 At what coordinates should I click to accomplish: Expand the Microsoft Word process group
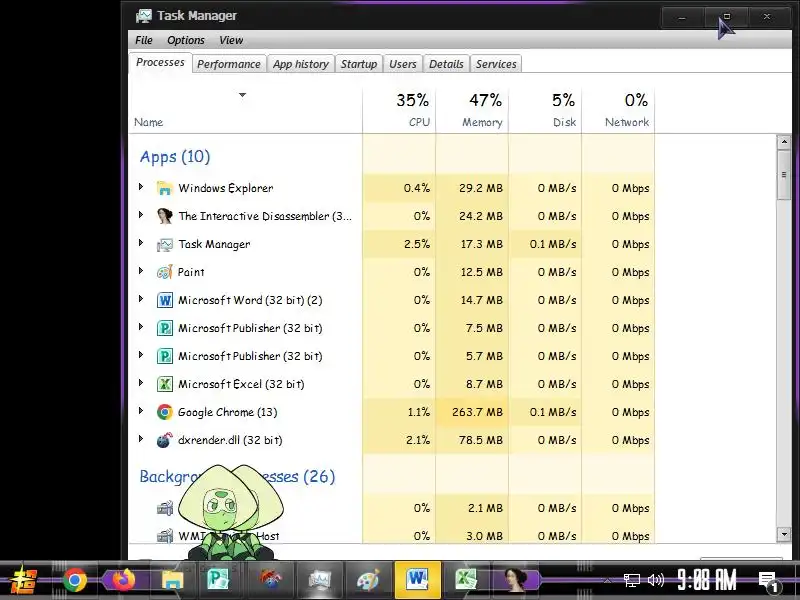coord(141,299)
